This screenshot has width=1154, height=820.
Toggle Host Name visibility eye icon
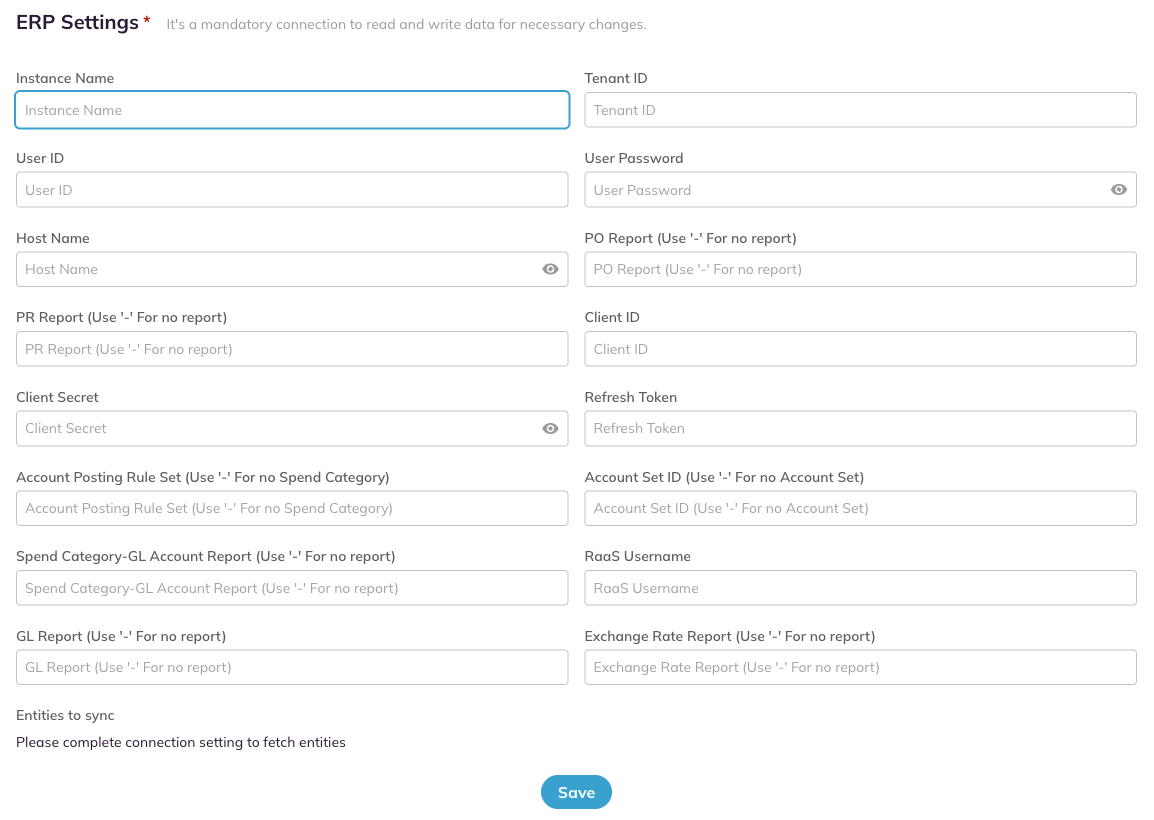click(x=550, y=269)
